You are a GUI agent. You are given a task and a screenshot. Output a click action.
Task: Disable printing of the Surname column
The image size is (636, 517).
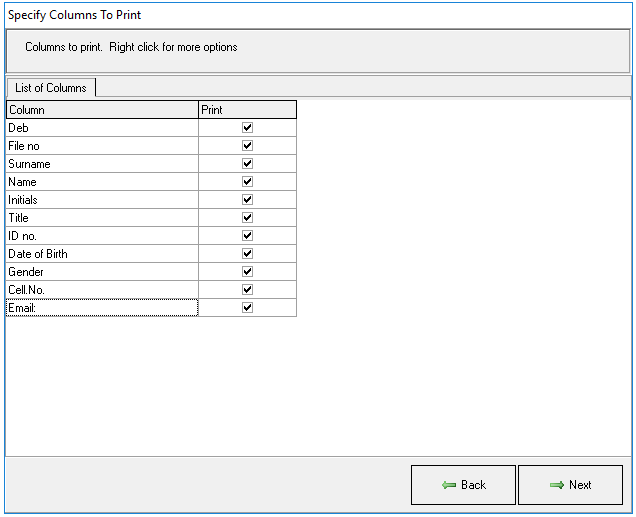[x=247, y=163]
